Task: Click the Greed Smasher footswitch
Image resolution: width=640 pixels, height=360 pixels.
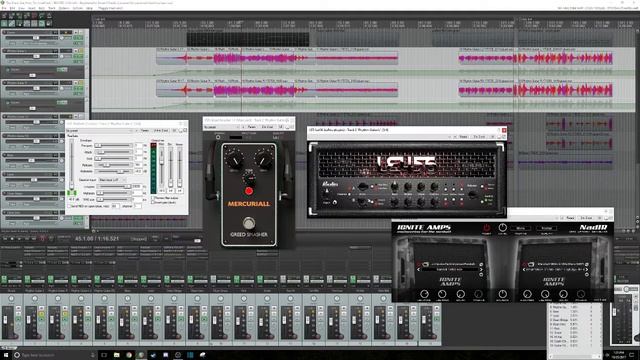Action: [x=249, y=223]
